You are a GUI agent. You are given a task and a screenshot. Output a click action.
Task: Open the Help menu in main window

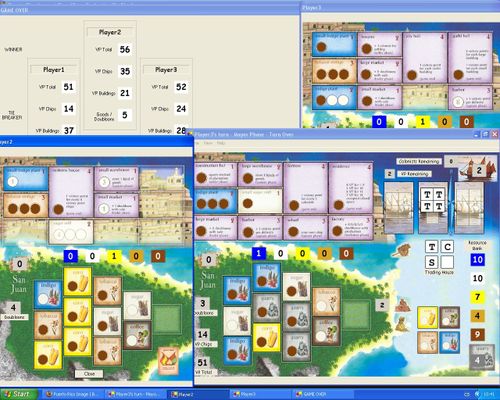[x=221, y=143]
